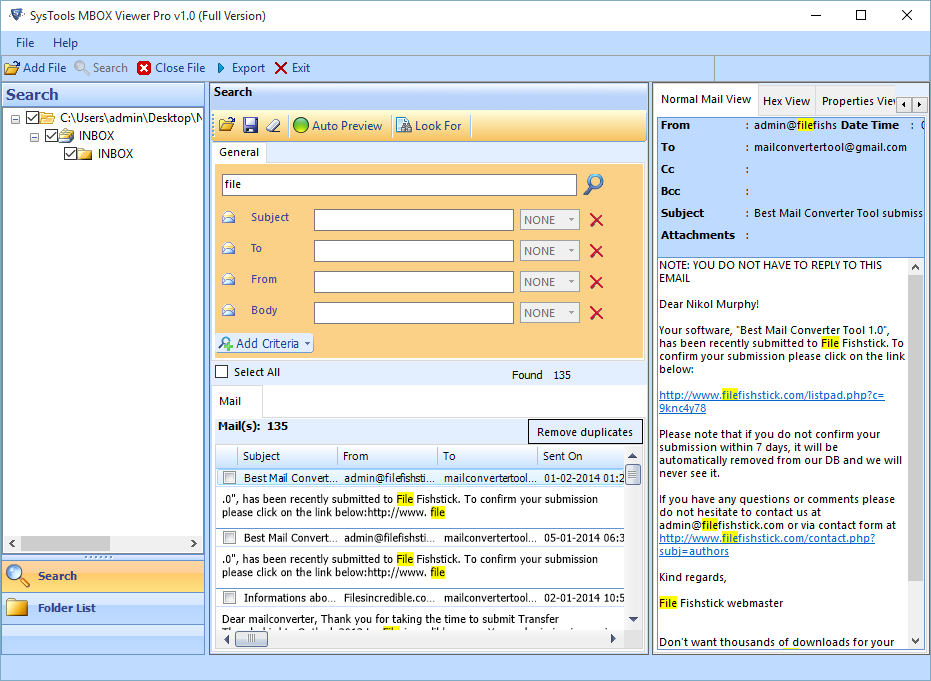This screenshot has width=931, height=681.
Task: Click the Subject criteria text field
Action: pyautogui.click(x=413, y=220)
